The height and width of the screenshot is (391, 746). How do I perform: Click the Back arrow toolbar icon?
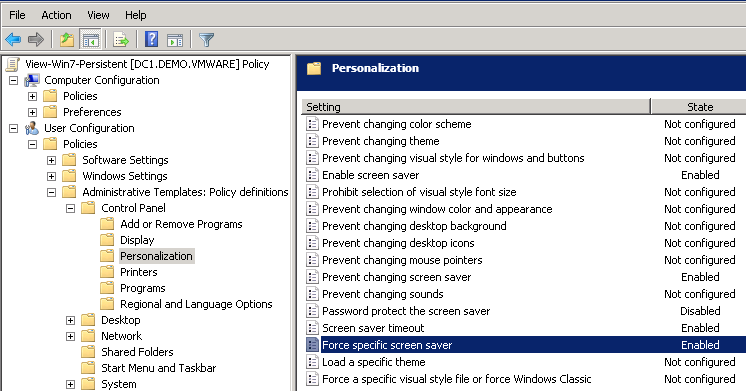[x=13, y=39]
